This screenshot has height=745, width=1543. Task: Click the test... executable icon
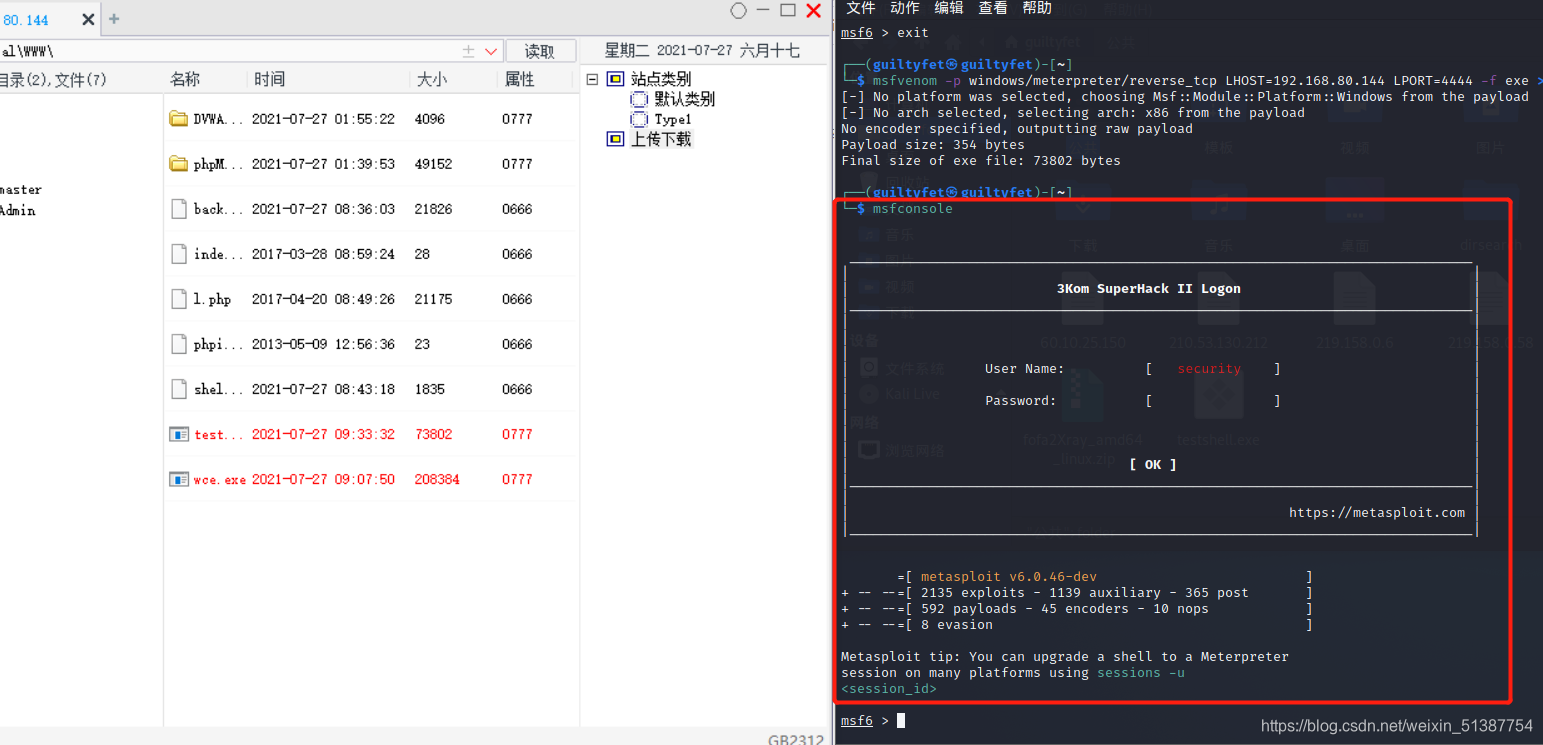click(179, 434)
